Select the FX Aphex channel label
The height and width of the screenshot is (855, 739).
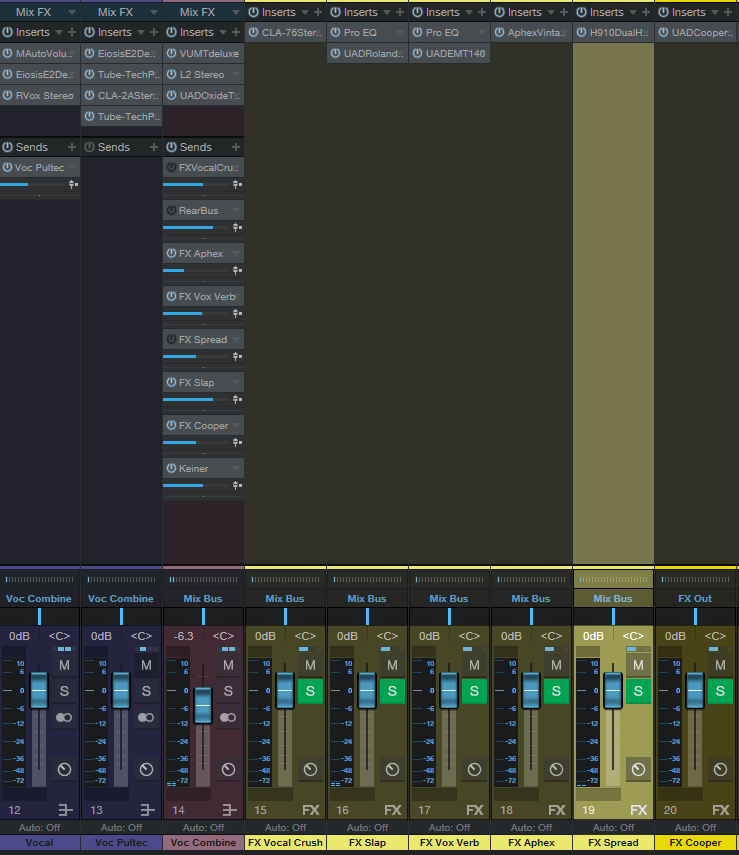coord(532,842)
